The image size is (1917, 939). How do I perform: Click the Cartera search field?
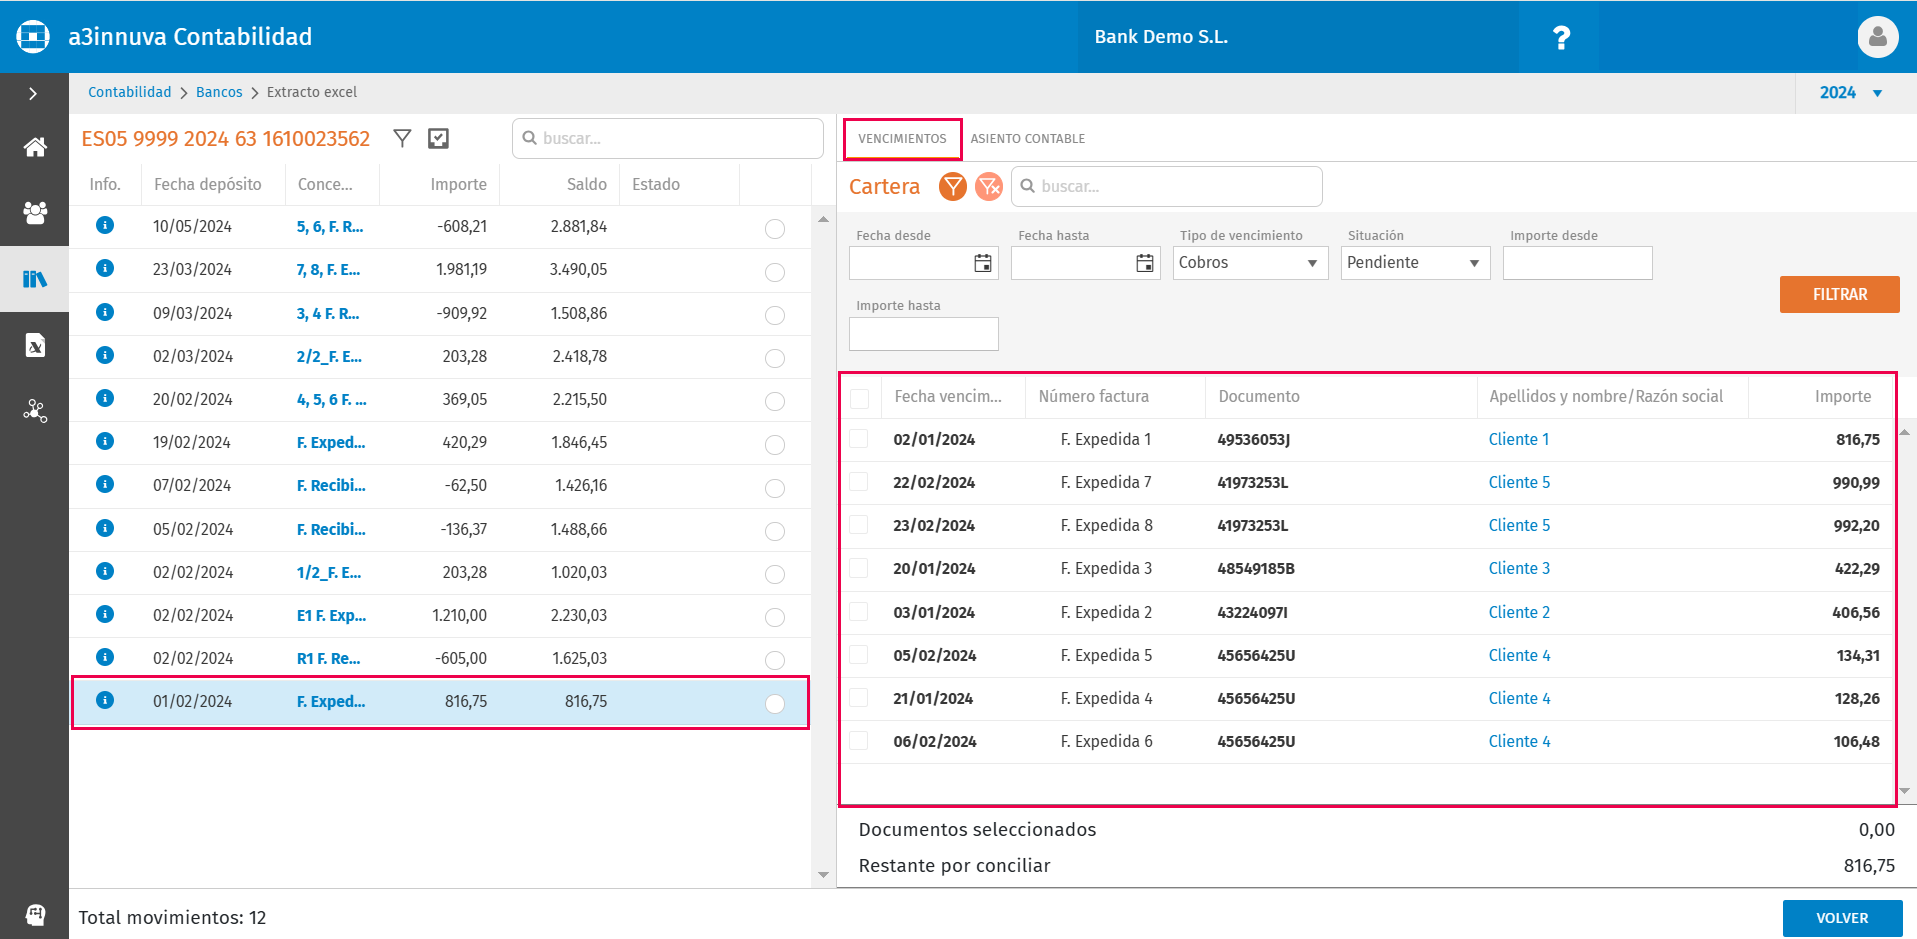coord(1167,186)
